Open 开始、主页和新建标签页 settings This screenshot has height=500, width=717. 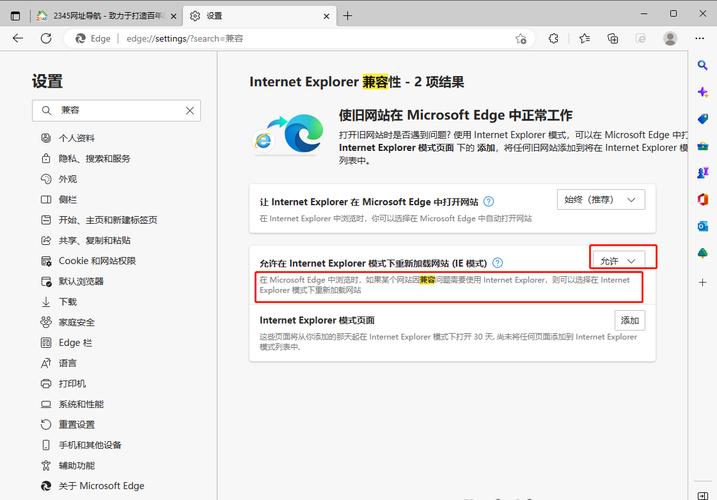pyautogui.click(x=99, y=220)
